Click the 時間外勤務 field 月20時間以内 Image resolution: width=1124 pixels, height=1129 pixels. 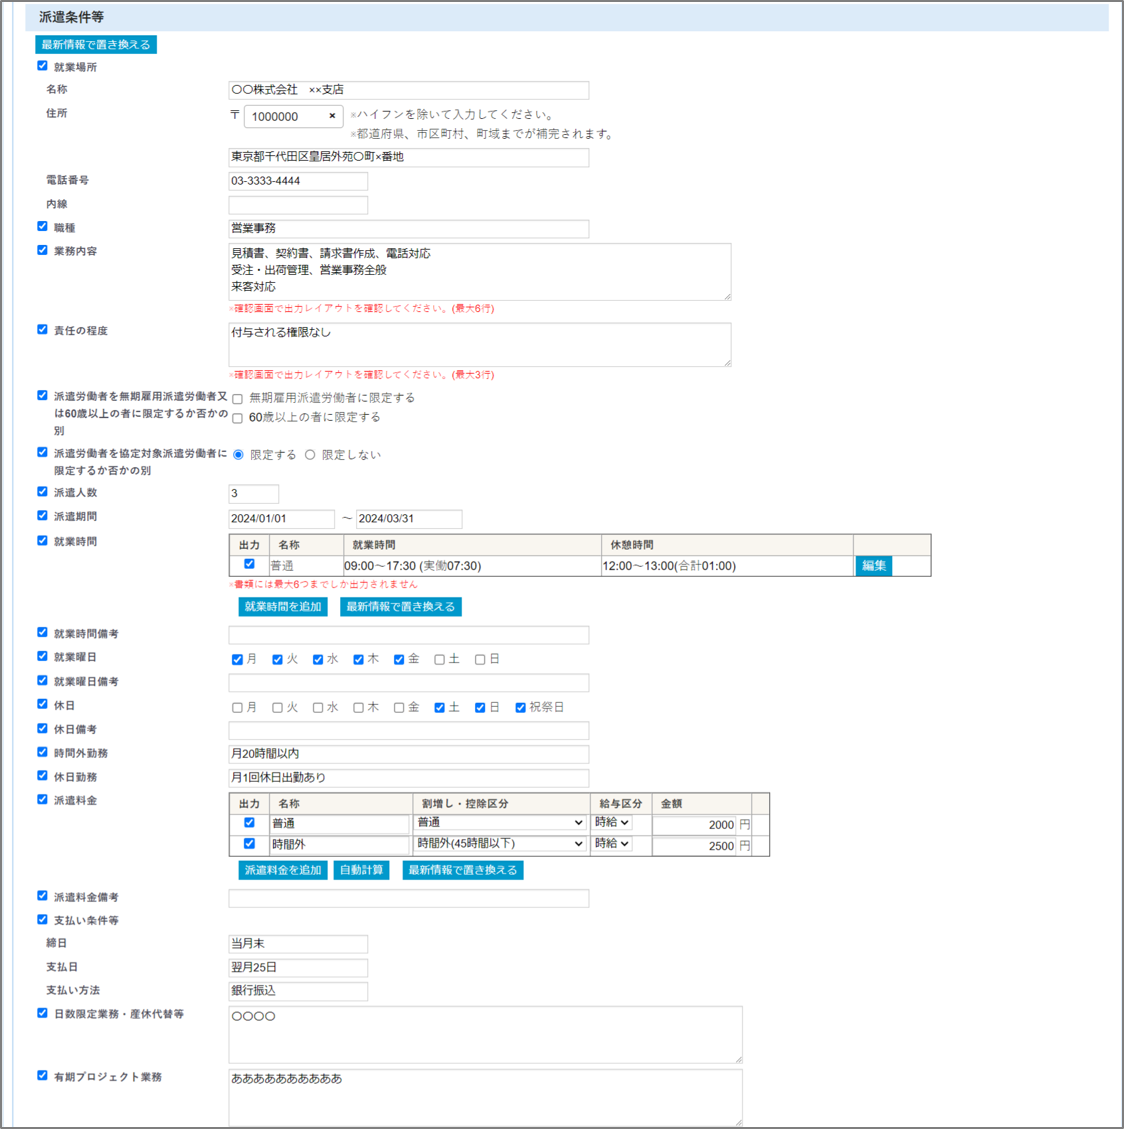click(x=408, y=755)
